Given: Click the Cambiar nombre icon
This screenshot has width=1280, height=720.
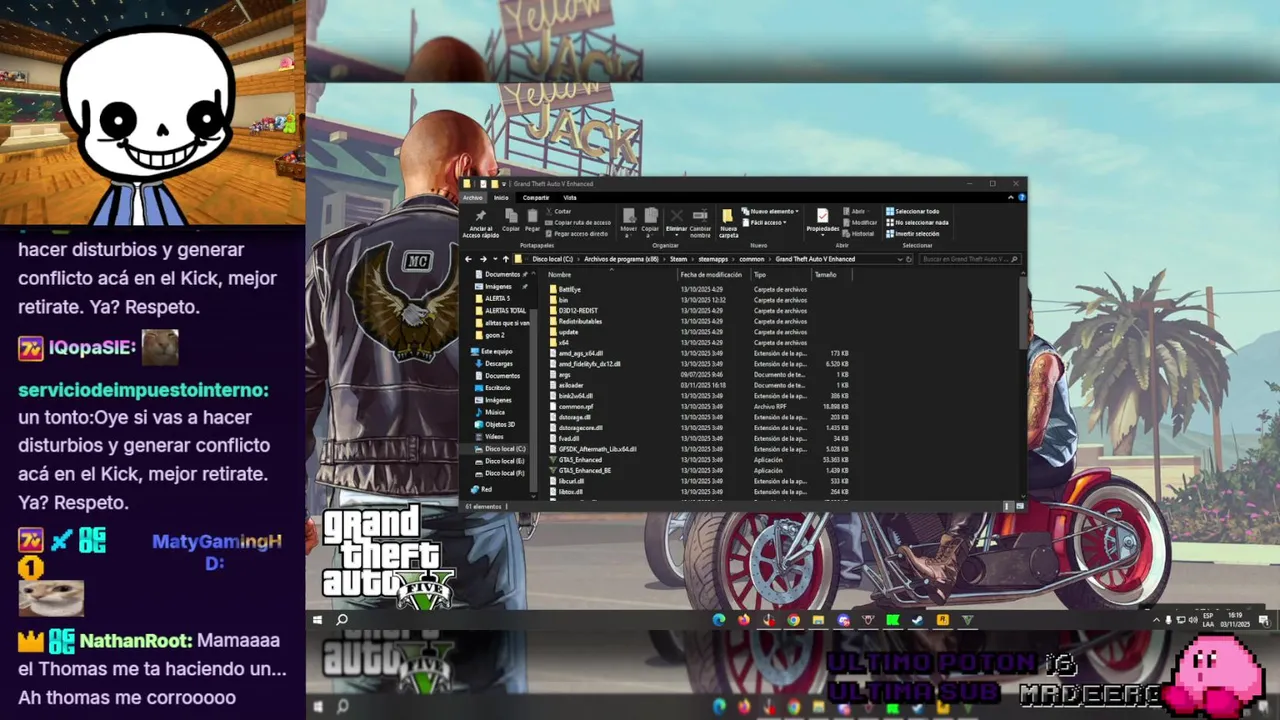Looking at the screenshot, I should point(700,216).
